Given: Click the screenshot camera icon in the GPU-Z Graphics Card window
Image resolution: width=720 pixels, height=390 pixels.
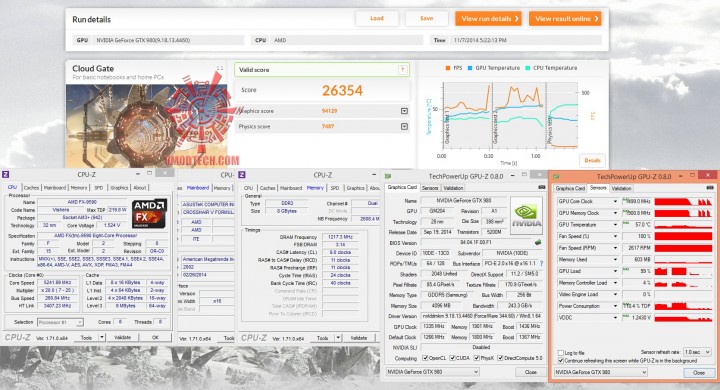Looking at the screenshot, I should (x=542, y=187).
